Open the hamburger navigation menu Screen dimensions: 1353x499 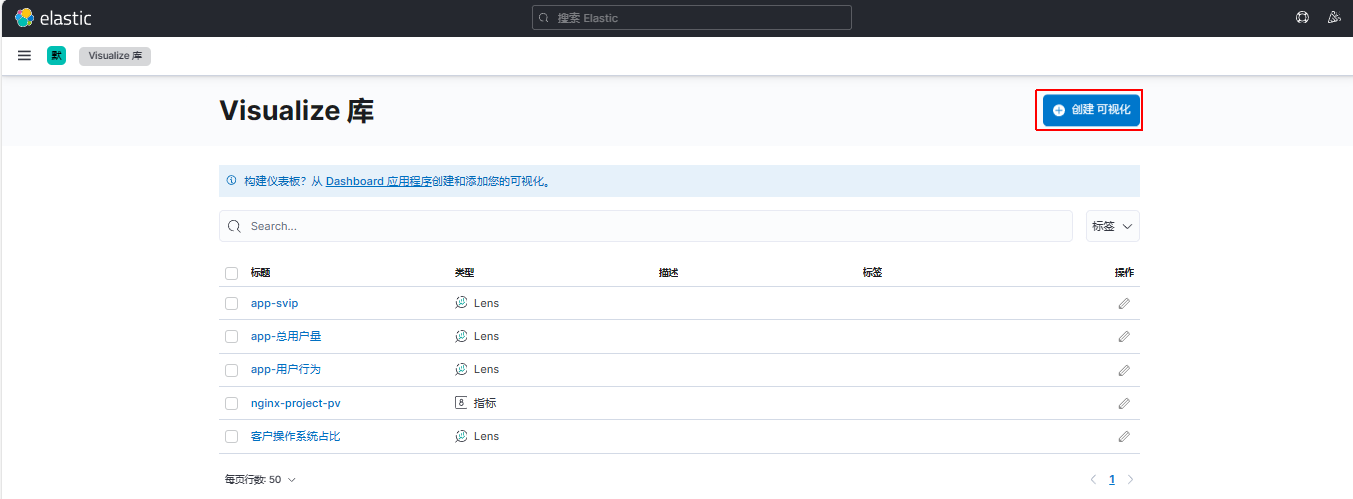24,56
